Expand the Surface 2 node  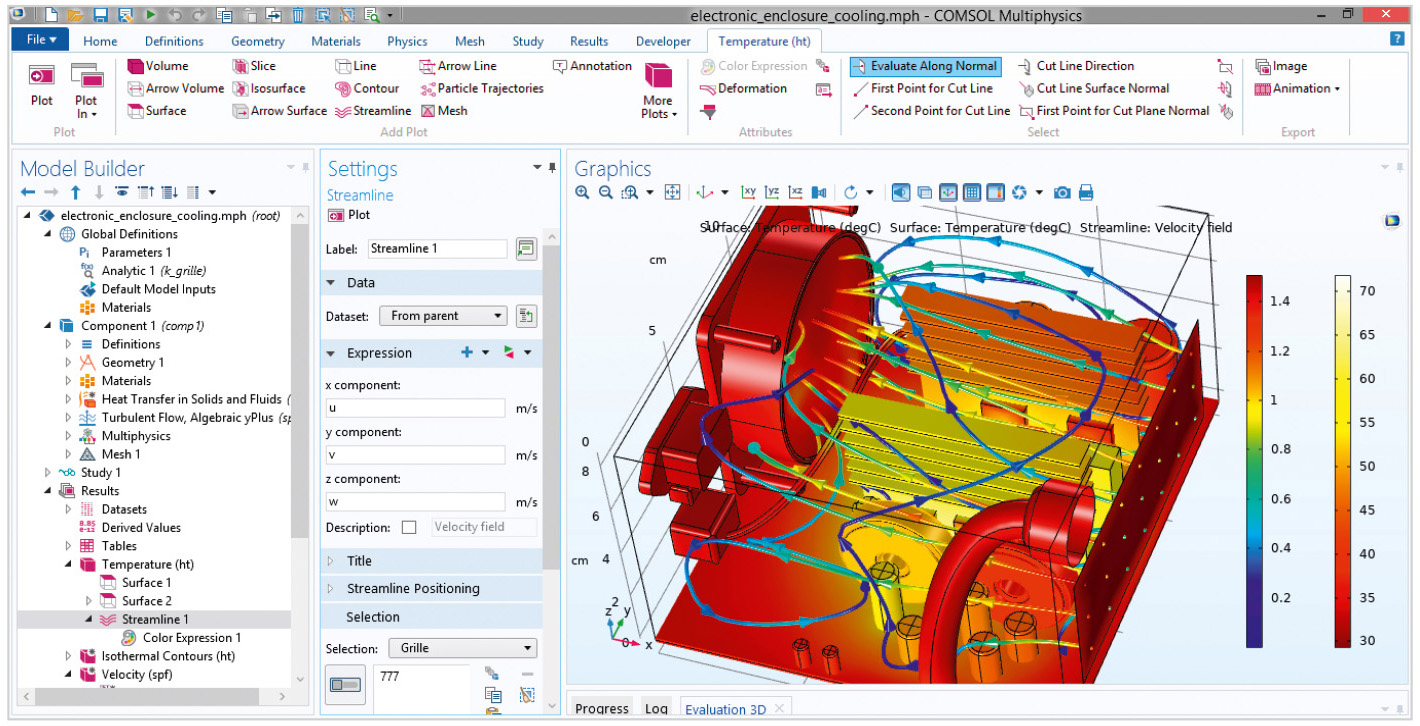(x=88, y=601)
